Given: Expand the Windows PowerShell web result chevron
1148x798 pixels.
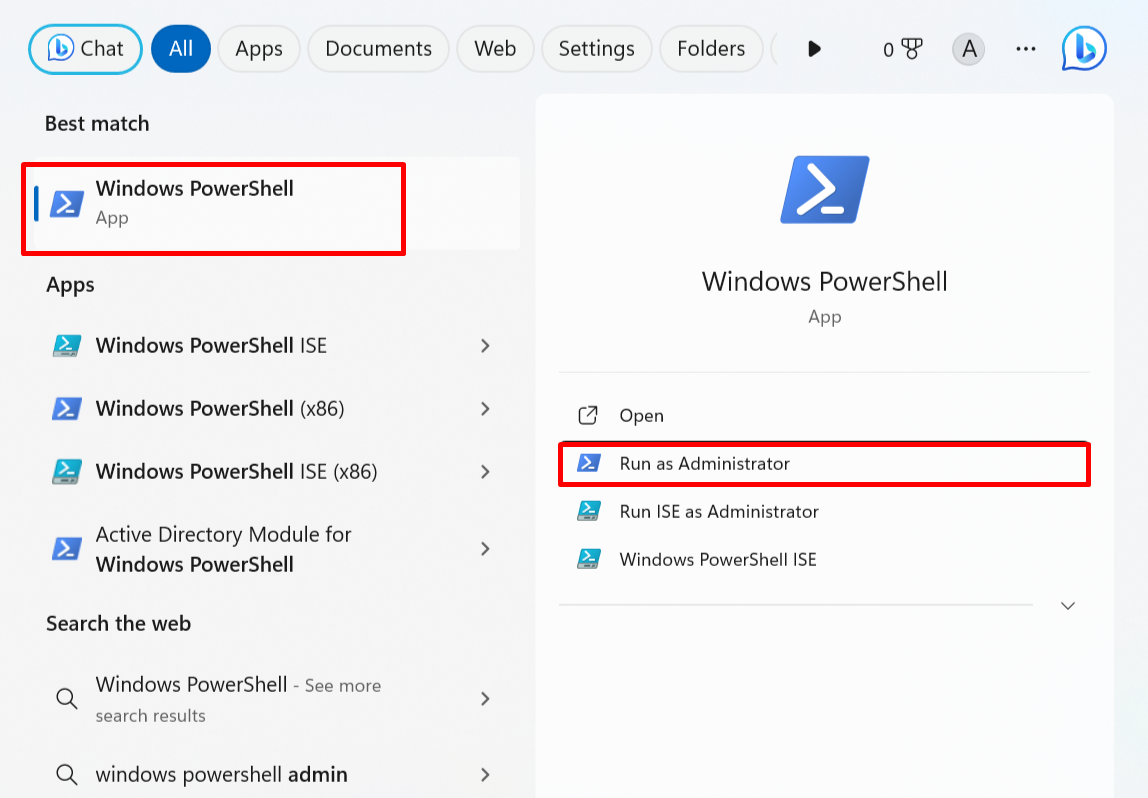Looking at the screenshot, I should click(485, 698).
